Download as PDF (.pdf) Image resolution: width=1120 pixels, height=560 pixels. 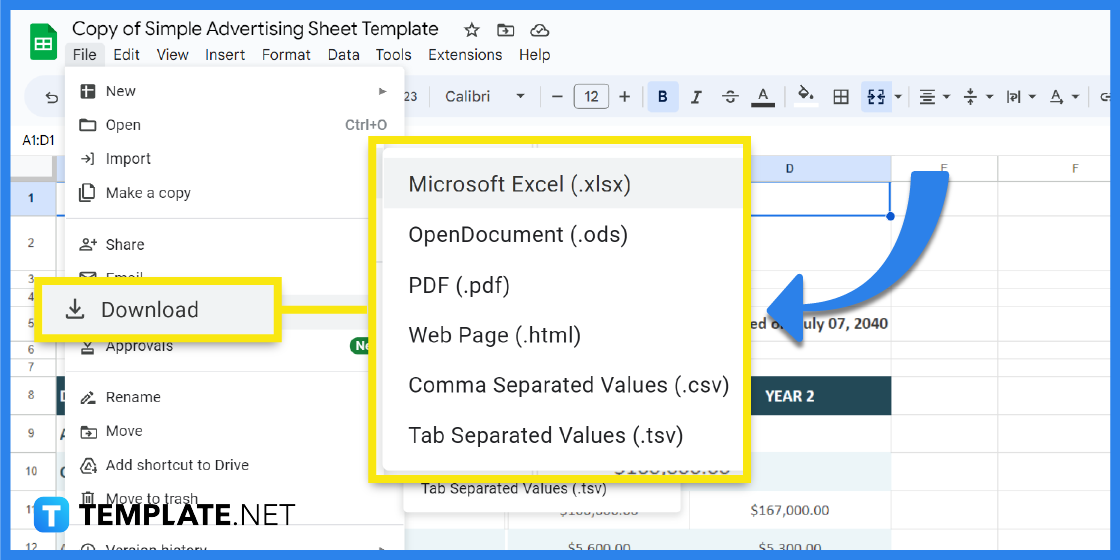pos(561,285)
